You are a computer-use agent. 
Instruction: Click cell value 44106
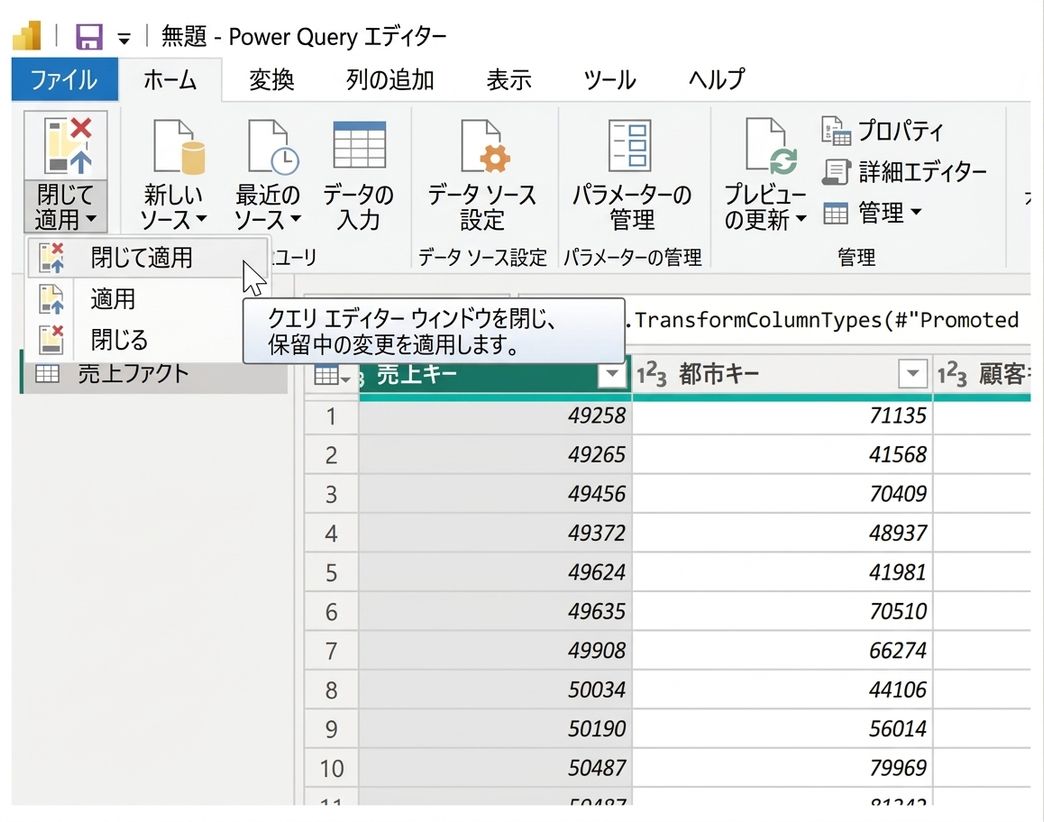[898, 690]
